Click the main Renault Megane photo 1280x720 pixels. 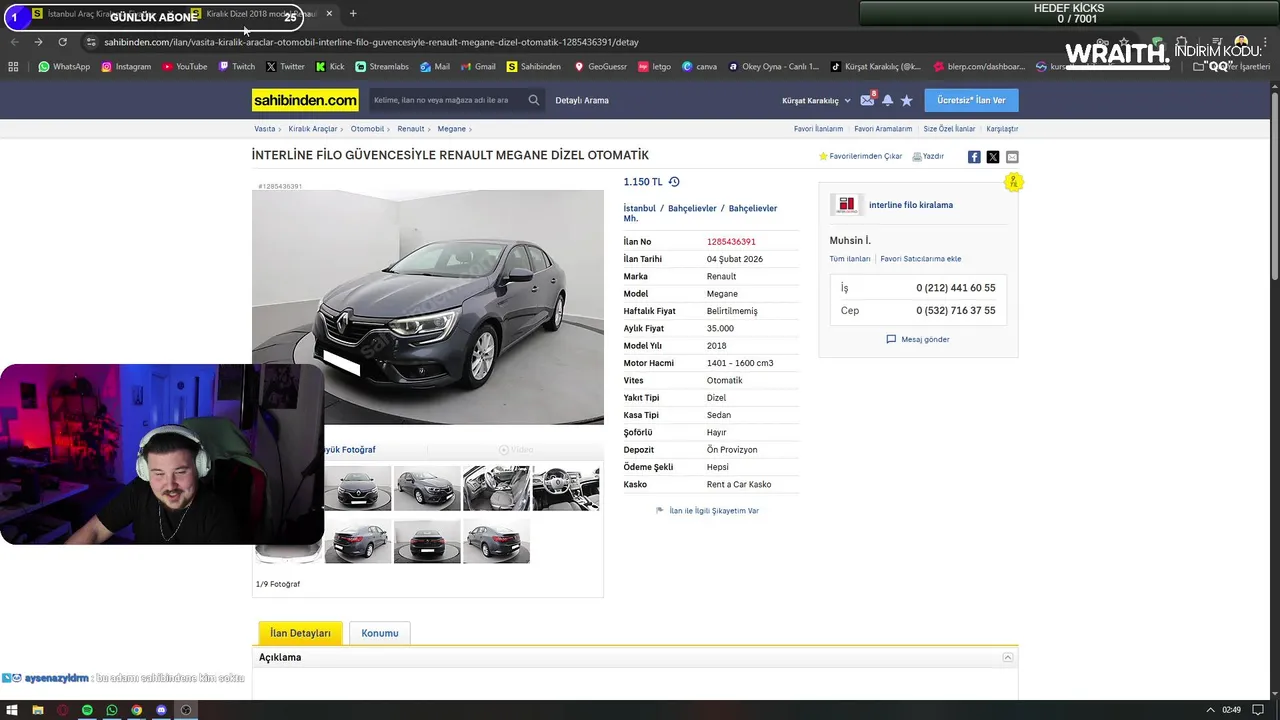pos(428,307)
